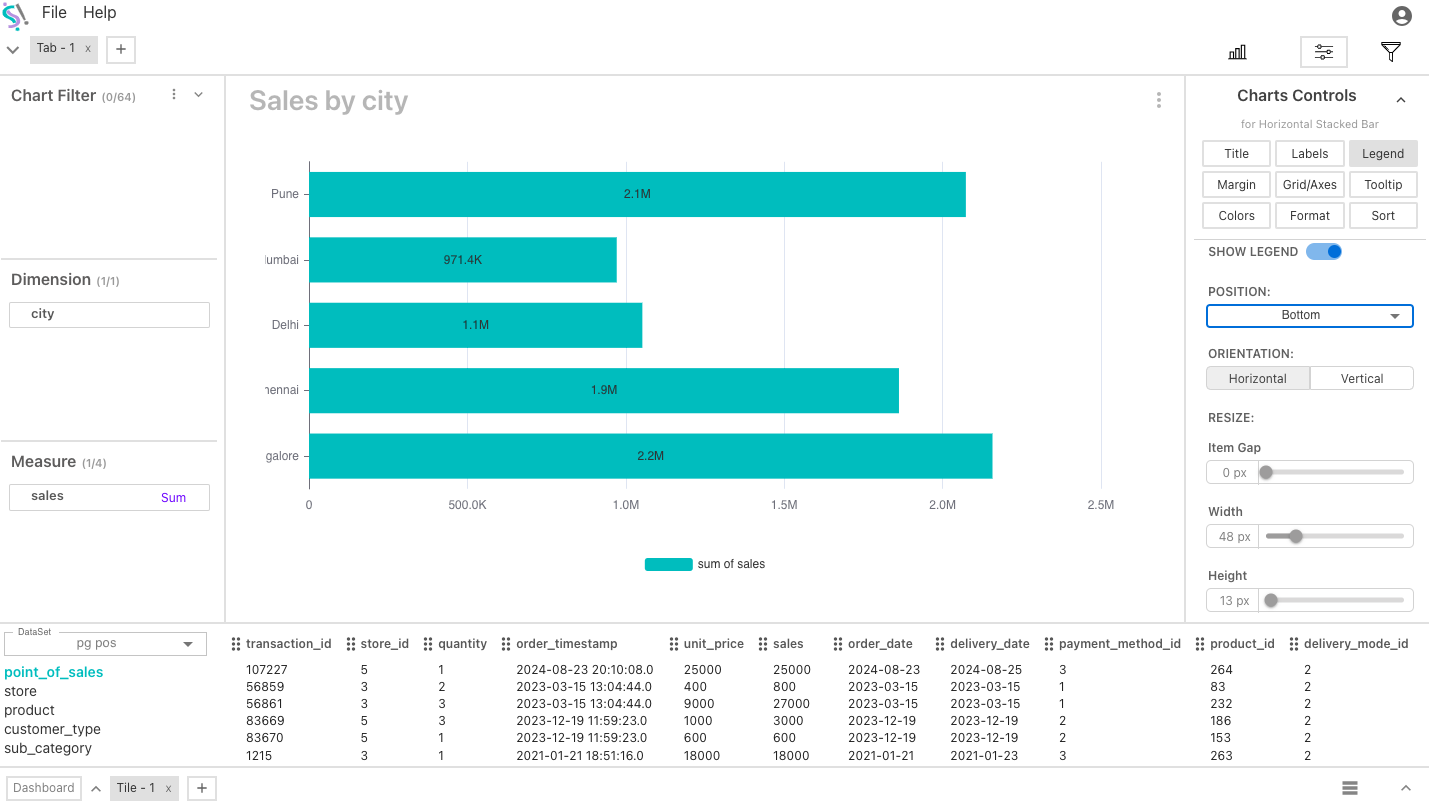Image resolution: width=1429 pixels, height=807 pixels.
Task: Click the payment_method_id column drag handle
Action: [x=1049, y=644]
